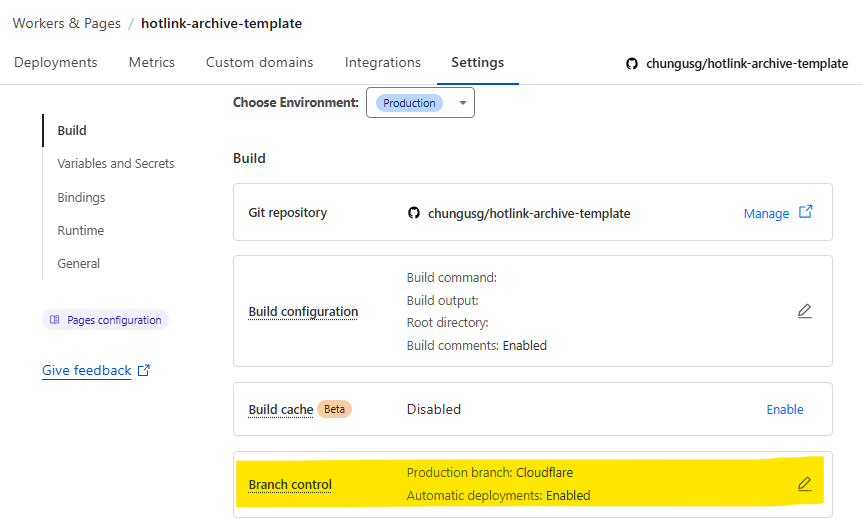Navigate to Workers & Pages breadcrumb
862x525 pixels.
point(67,23)
